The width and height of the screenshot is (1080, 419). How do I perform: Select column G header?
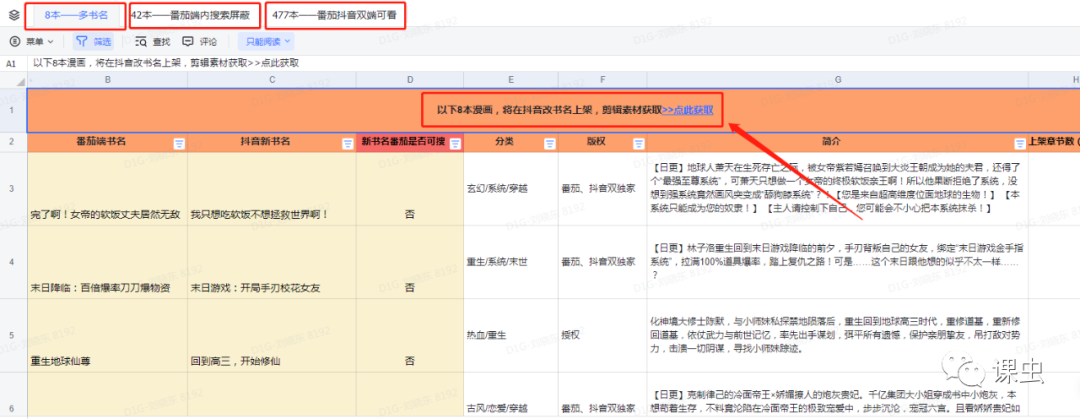point(838,80)
